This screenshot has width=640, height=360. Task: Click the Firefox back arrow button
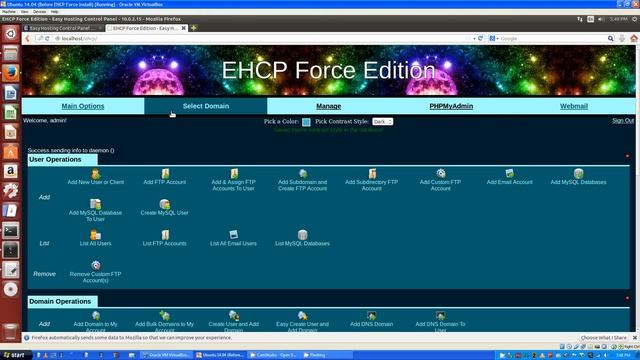[27, 38]
